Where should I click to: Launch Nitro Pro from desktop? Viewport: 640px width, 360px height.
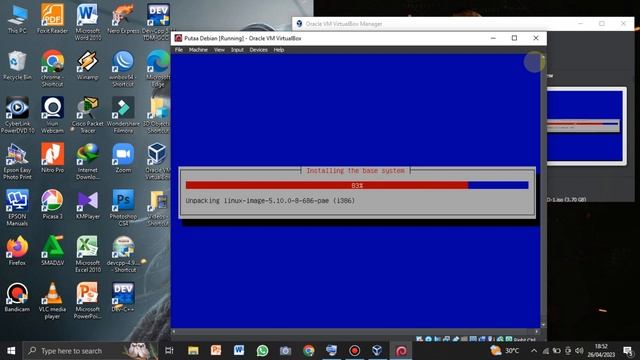(x=52, y=158)
